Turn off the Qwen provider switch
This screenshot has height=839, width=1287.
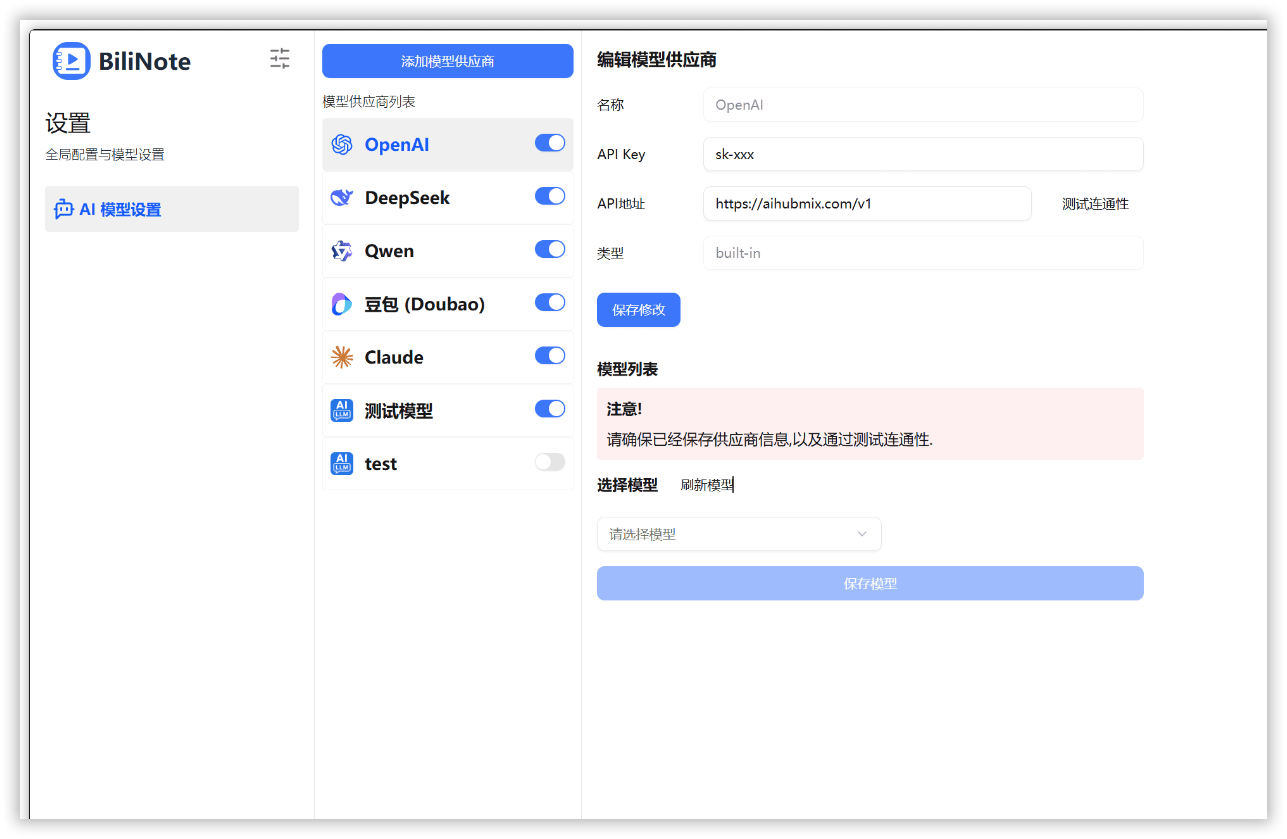pyautogui.click(x=550, y=249)
